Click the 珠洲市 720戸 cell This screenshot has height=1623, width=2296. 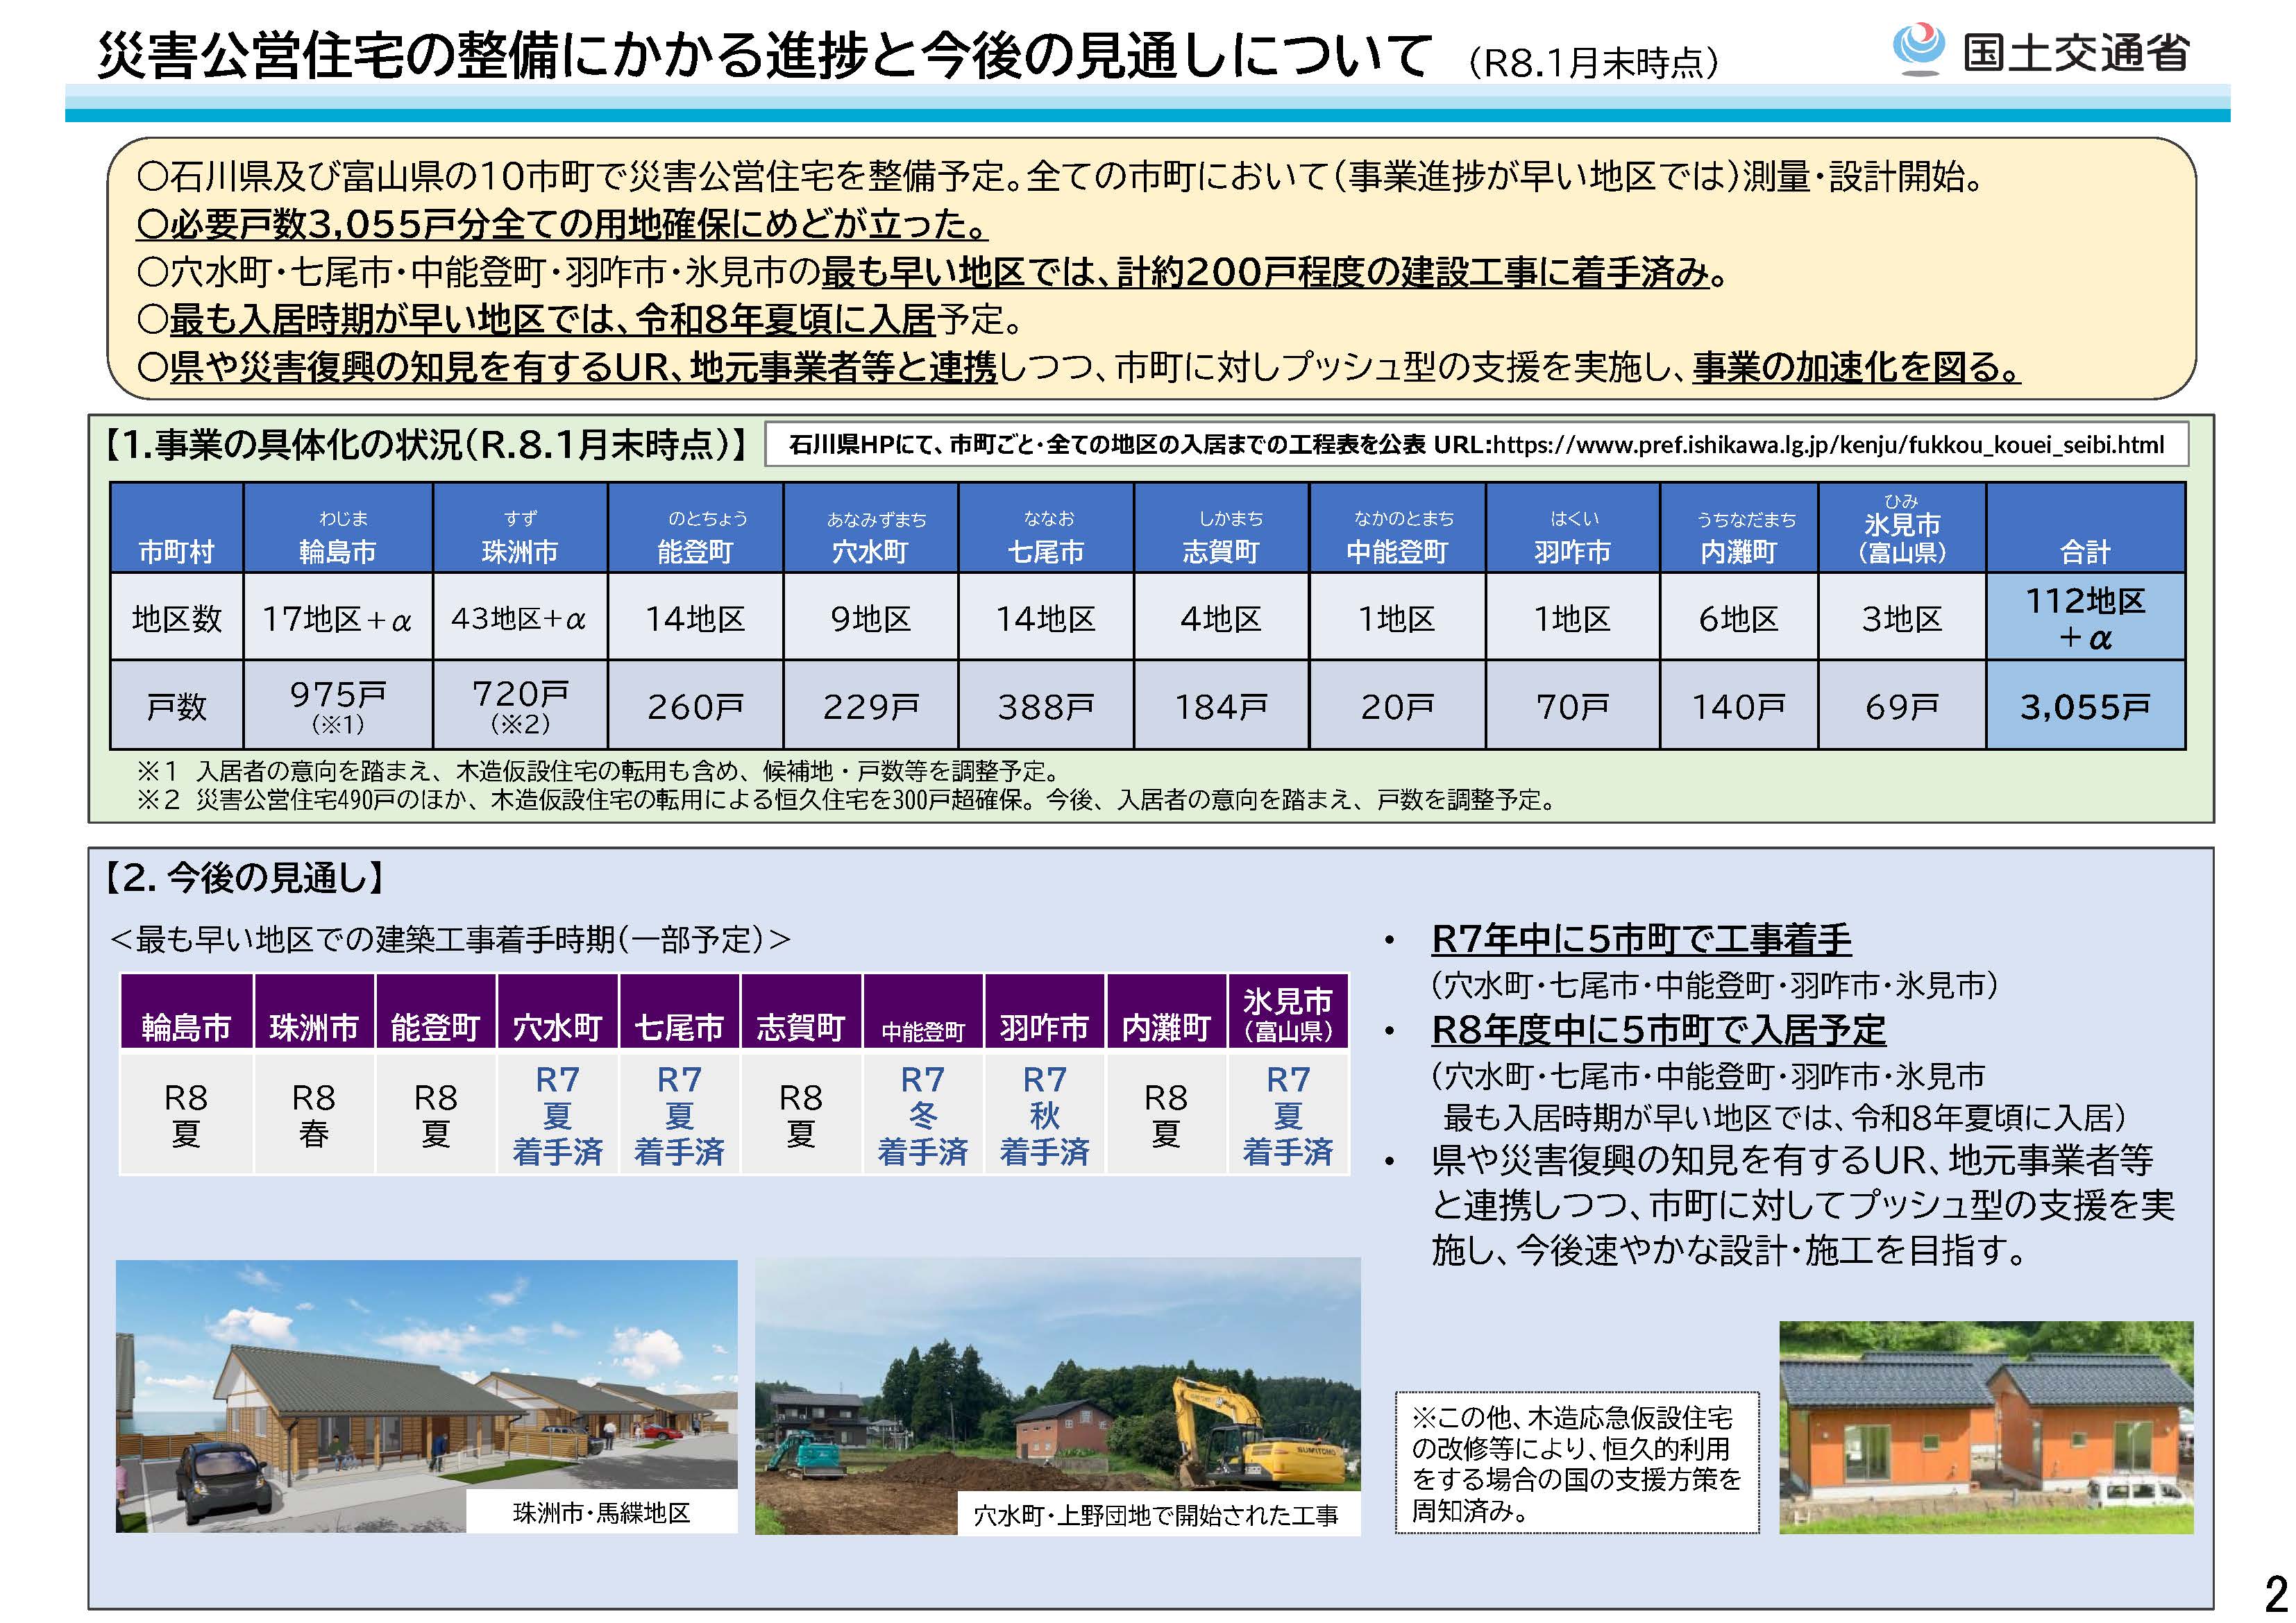520,705
